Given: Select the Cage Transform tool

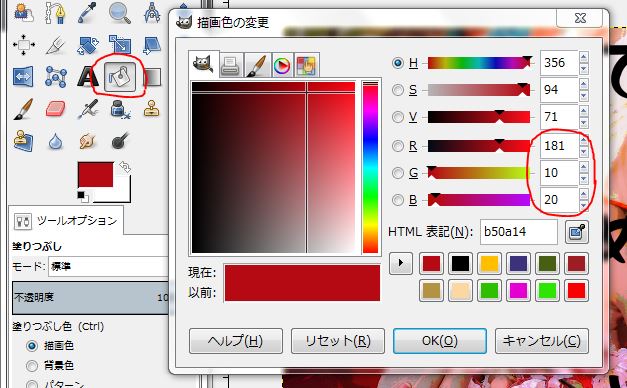Looking at the screenshot, I should [x=55, y=76].
